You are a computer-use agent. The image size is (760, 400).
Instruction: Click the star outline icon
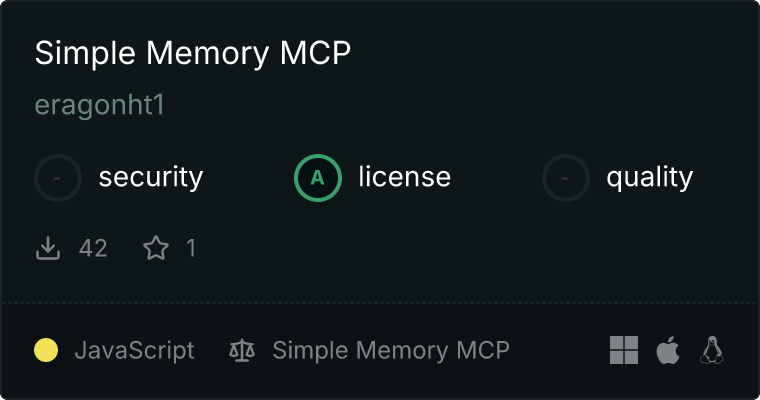pyautogui.click(x=156, y=248)
